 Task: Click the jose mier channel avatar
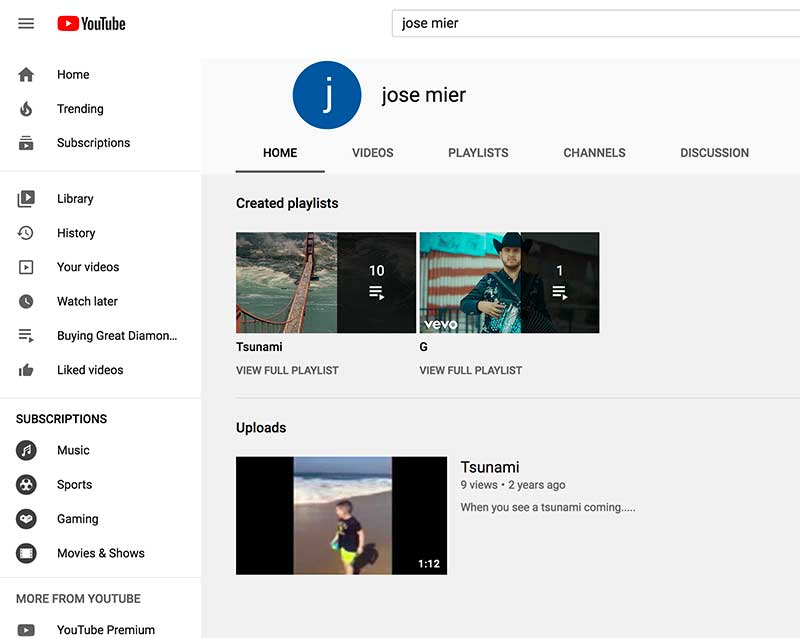tap(327, 95)
